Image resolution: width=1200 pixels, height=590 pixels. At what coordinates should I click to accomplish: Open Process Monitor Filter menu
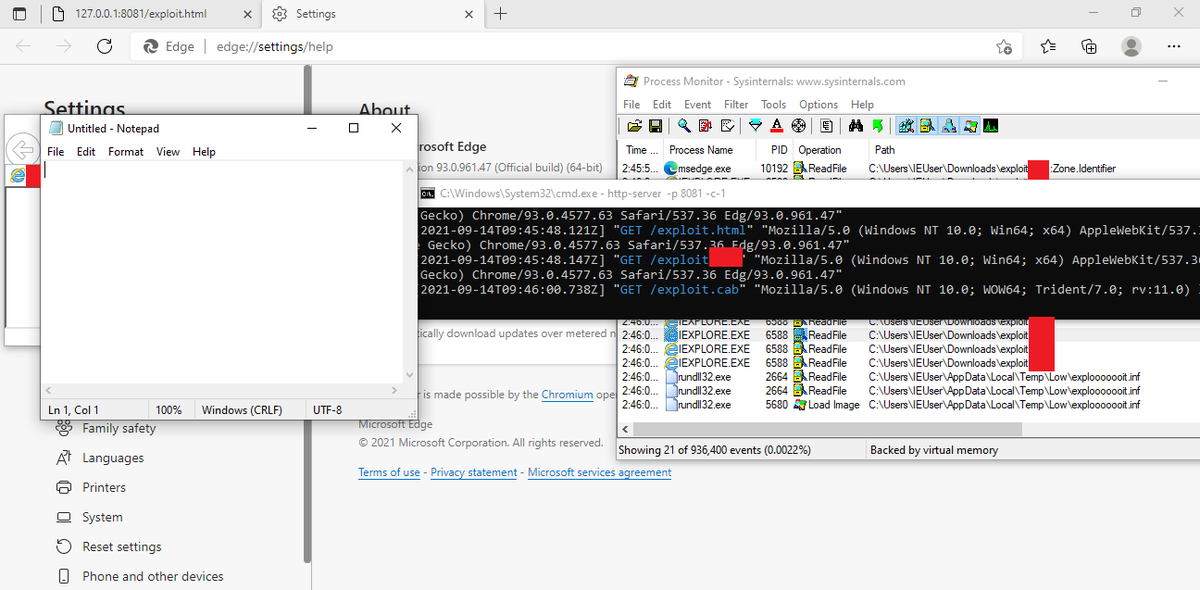[x=736, y=104]
